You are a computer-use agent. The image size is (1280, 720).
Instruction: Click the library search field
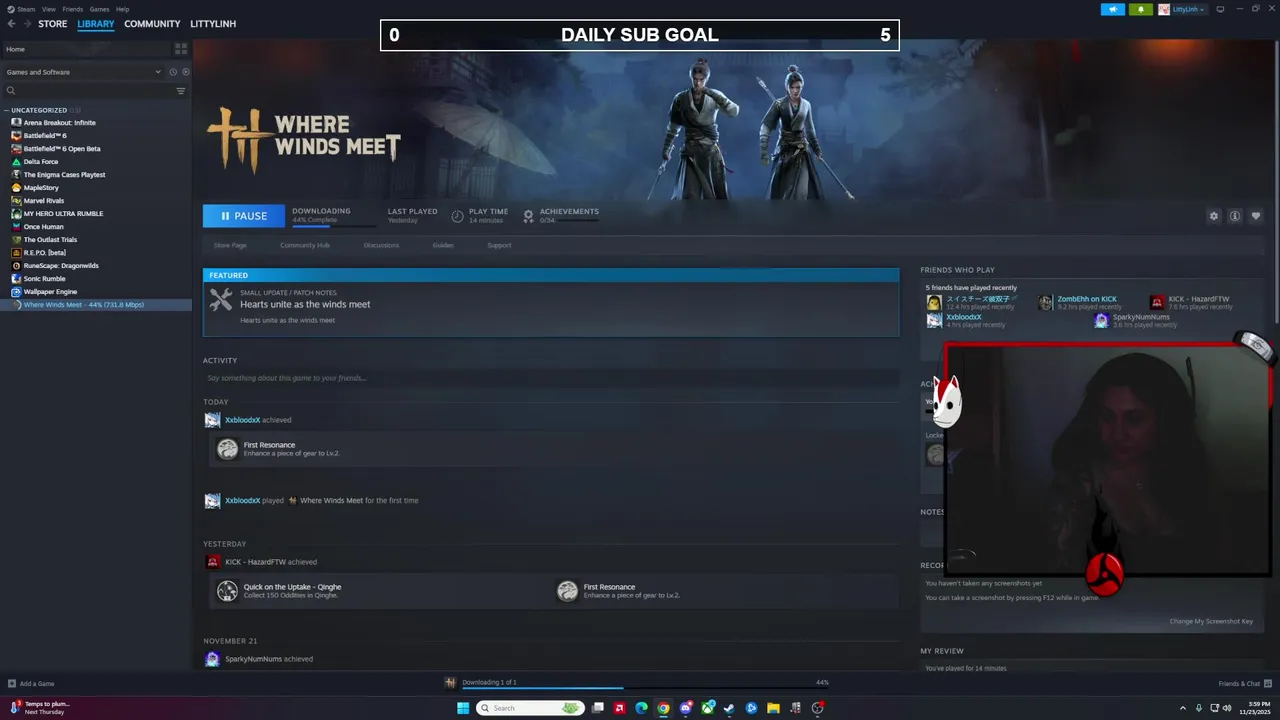pyautogui.click(x=88, y=91)
